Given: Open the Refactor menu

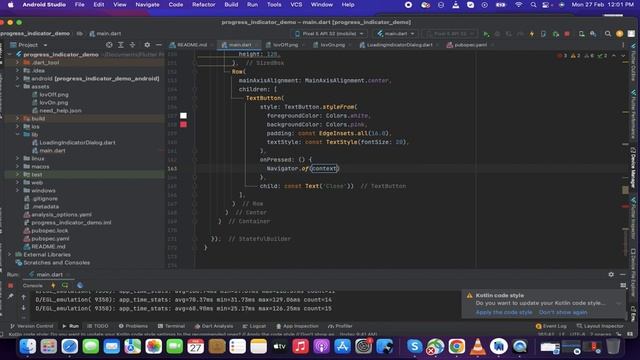Looking at the screenshot, I should [203, 4].
